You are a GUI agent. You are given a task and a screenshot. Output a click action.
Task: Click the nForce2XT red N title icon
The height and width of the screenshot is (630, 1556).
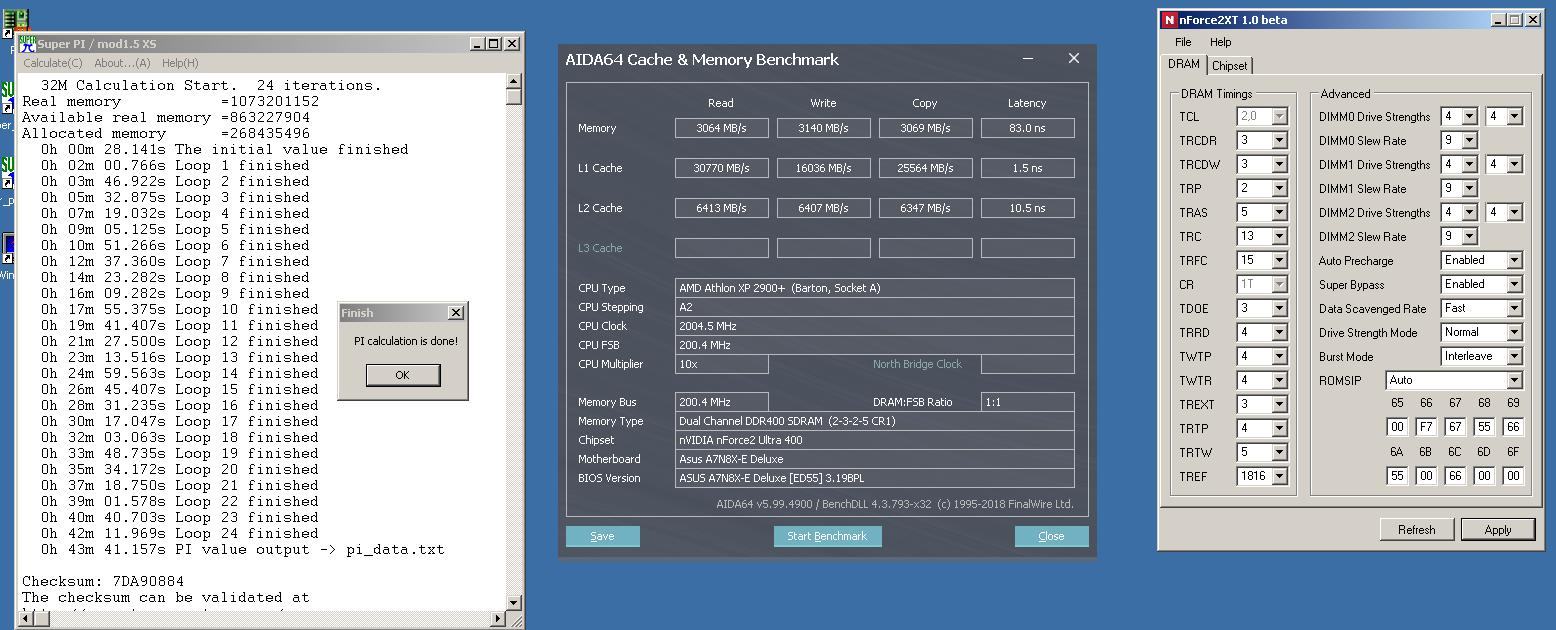(1170, 20)
